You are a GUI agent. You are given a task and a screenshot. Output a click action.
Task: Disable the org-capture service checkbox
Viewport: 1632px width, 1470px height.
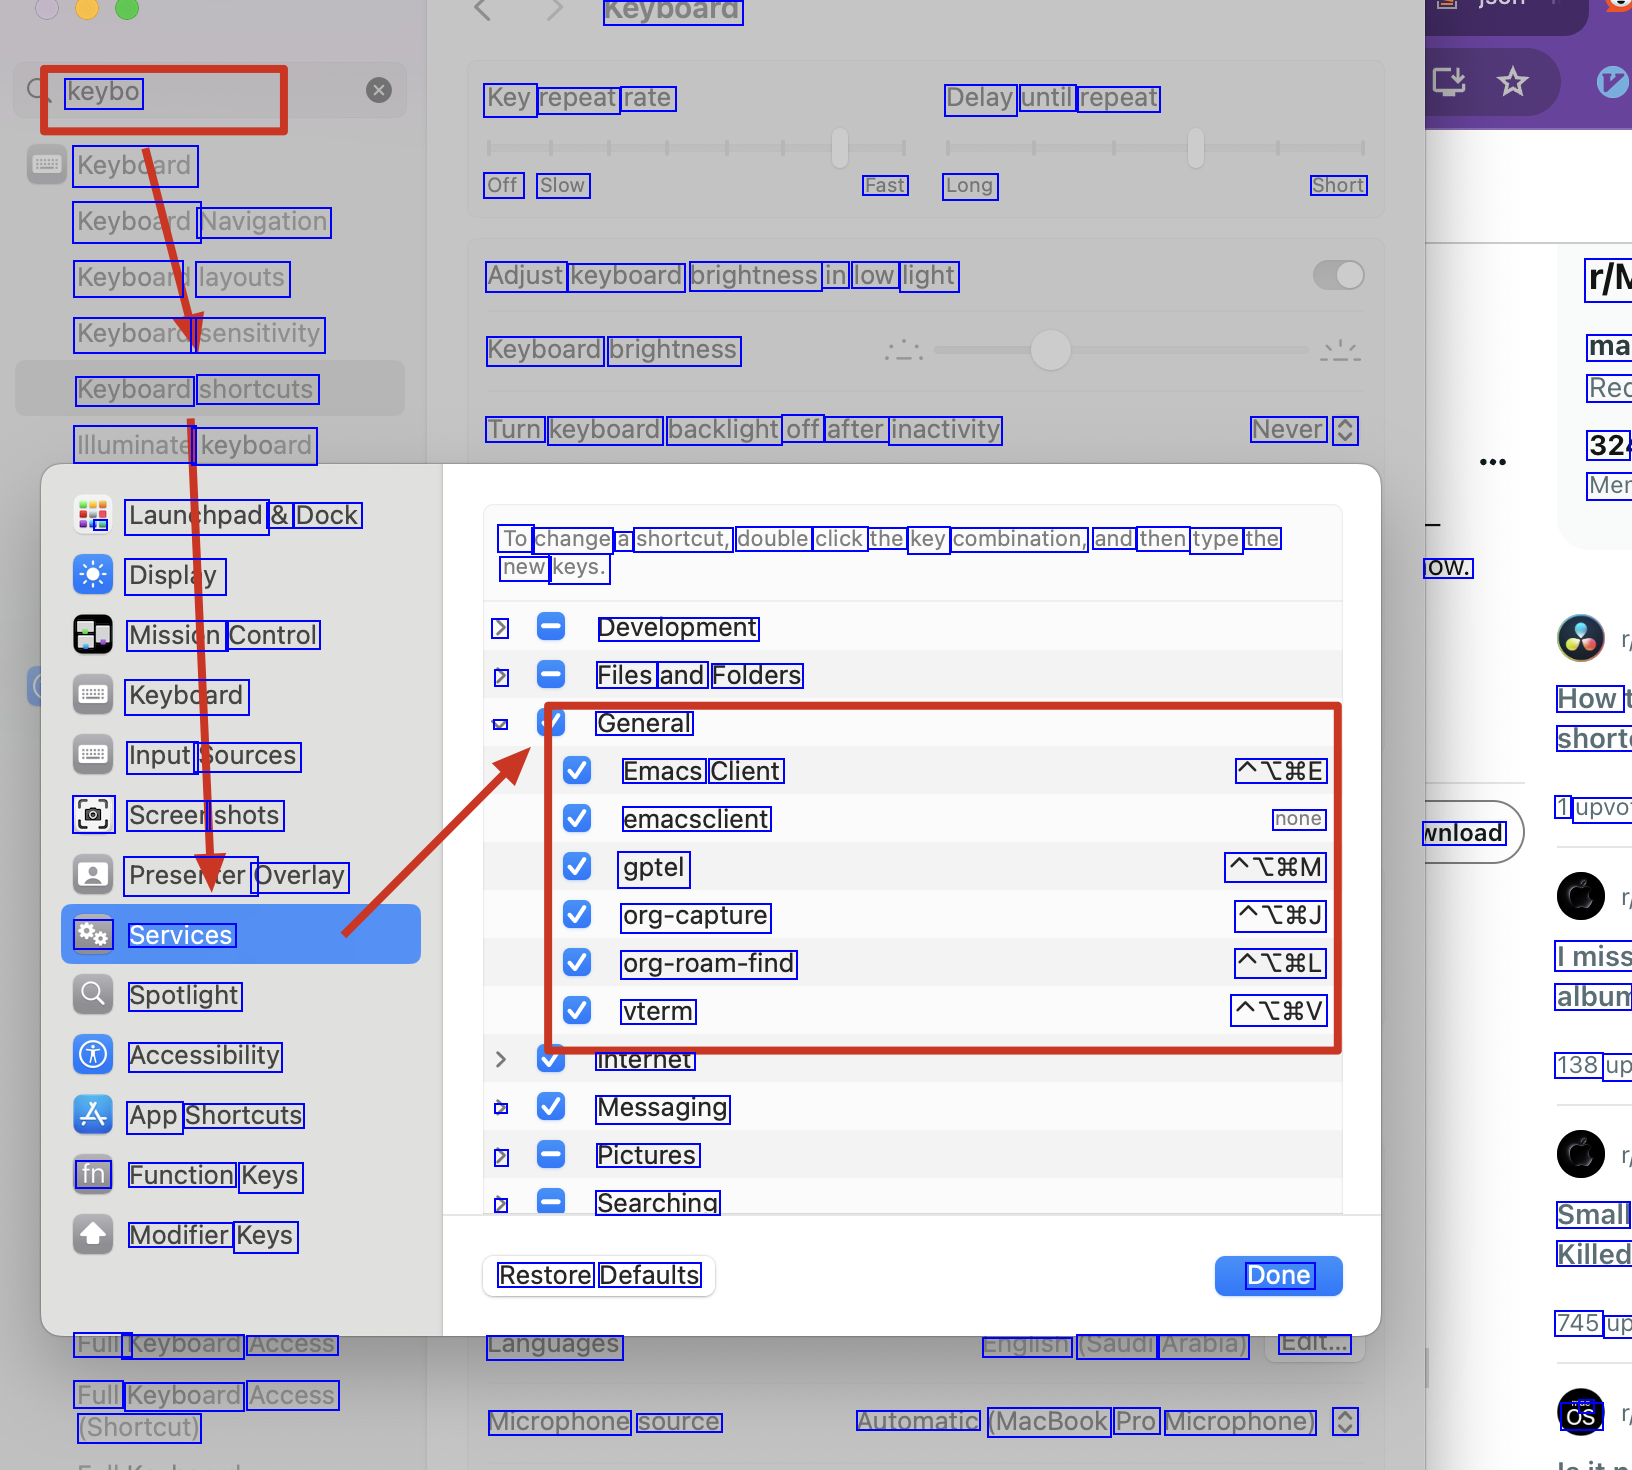pos(577,915)
